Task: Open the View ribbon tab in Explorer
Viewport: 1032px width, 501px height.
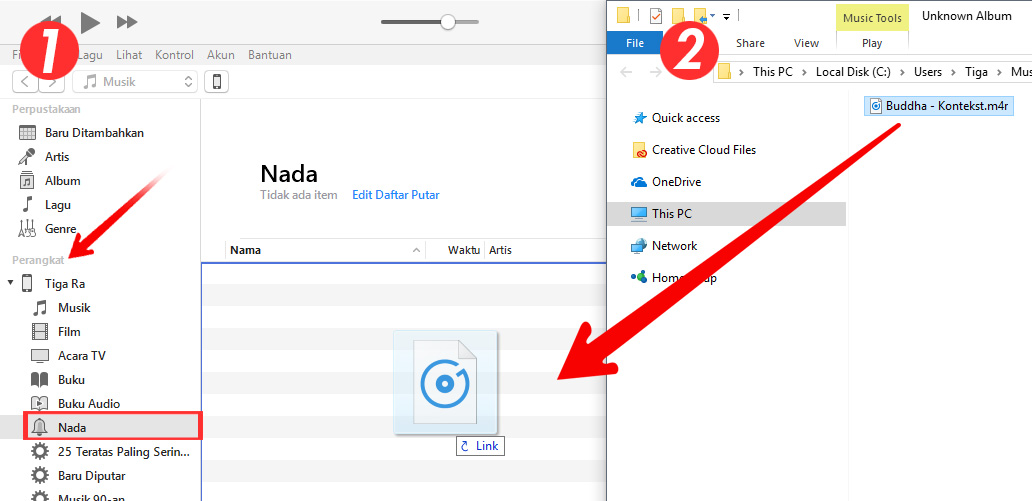Action: [x=806, y=43]
